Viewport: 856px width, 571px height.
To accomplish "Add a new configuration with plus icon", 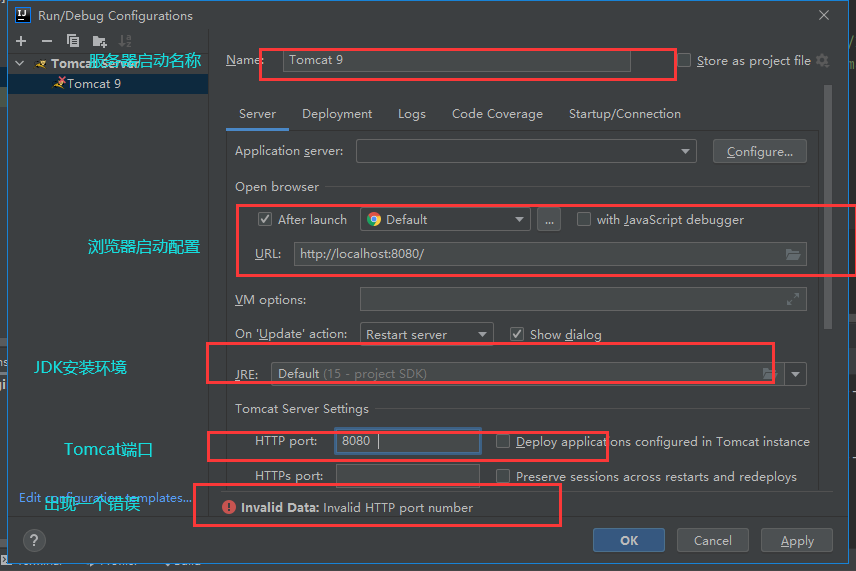I will click(x=21, y=41).
